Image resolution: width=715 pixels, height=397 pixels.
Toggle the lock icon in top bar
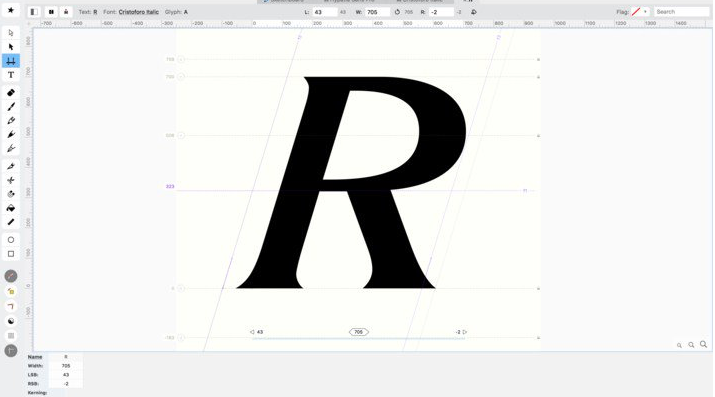pyautogui.click(x=66, y=12)
